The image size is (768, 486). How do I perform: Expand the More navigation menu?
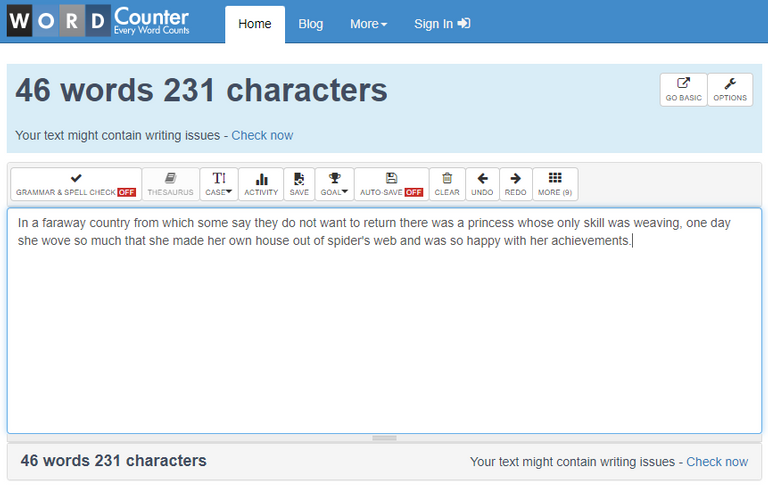tap(368, 24)
